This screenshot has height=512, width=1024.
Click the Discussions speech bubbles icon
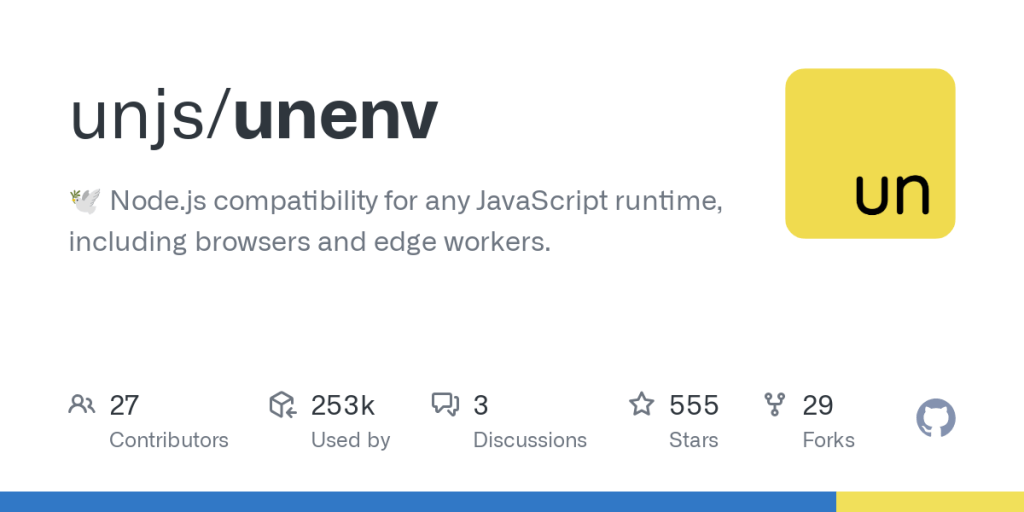[x=445, y=405]
